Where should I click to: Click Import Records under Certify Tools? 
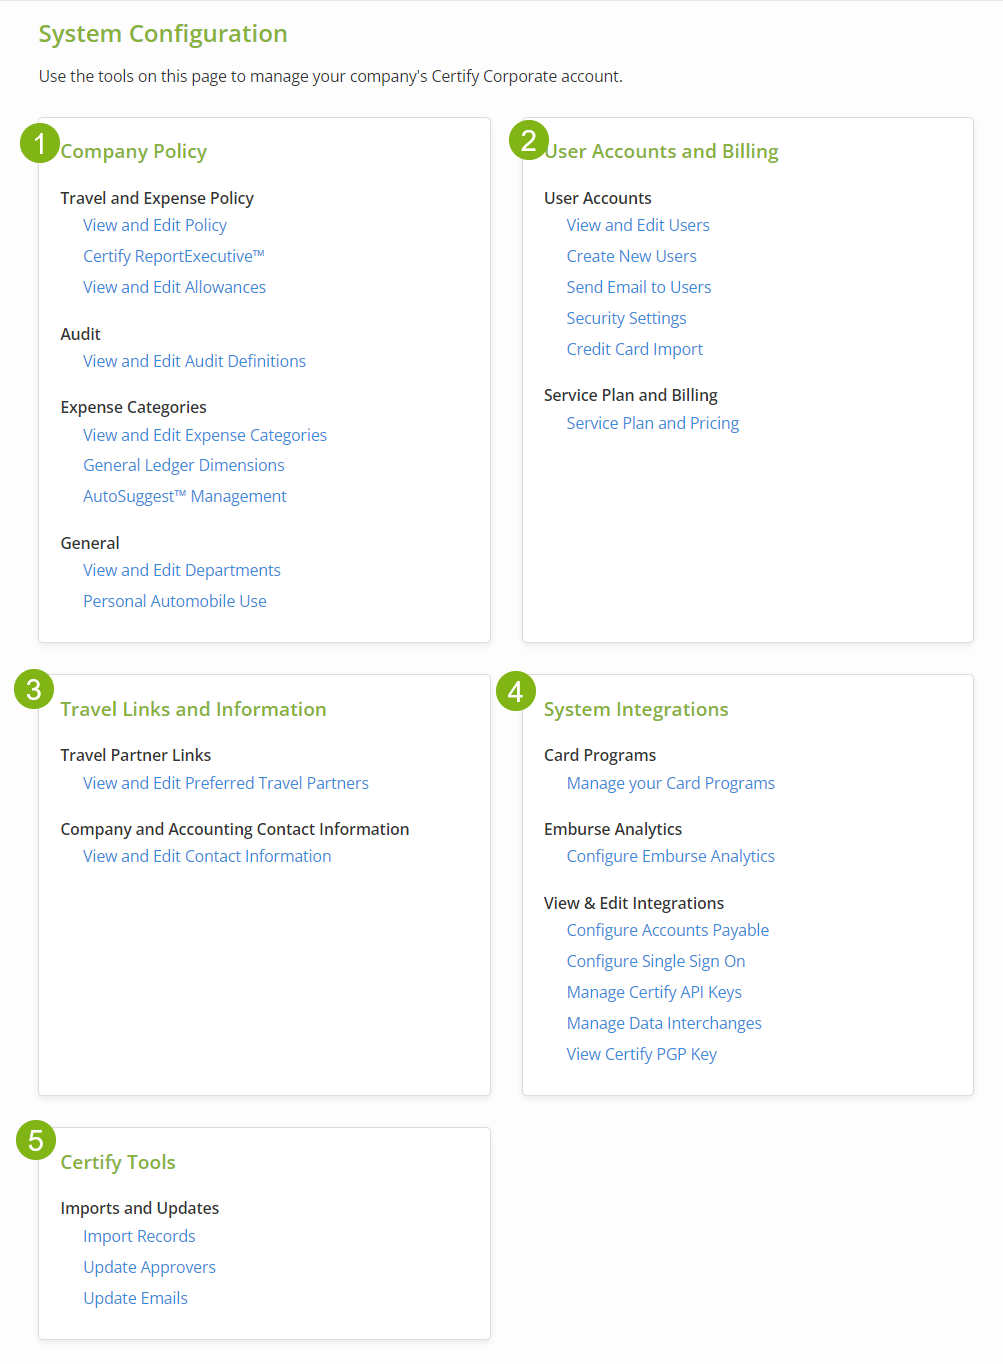click(139, 1236)
